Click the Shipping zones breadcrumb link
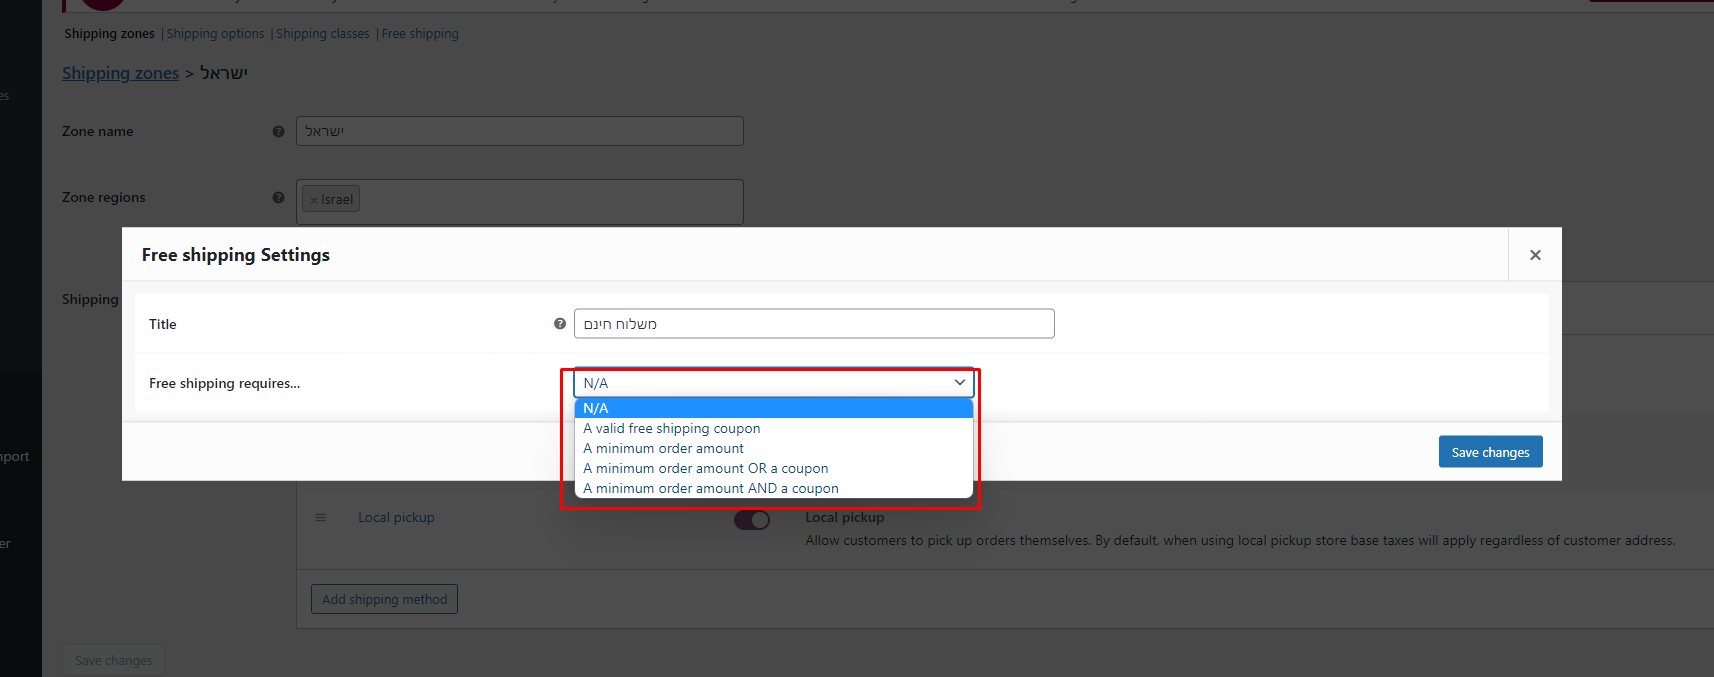The image size is (1714, 677). (x=120, y=73)
